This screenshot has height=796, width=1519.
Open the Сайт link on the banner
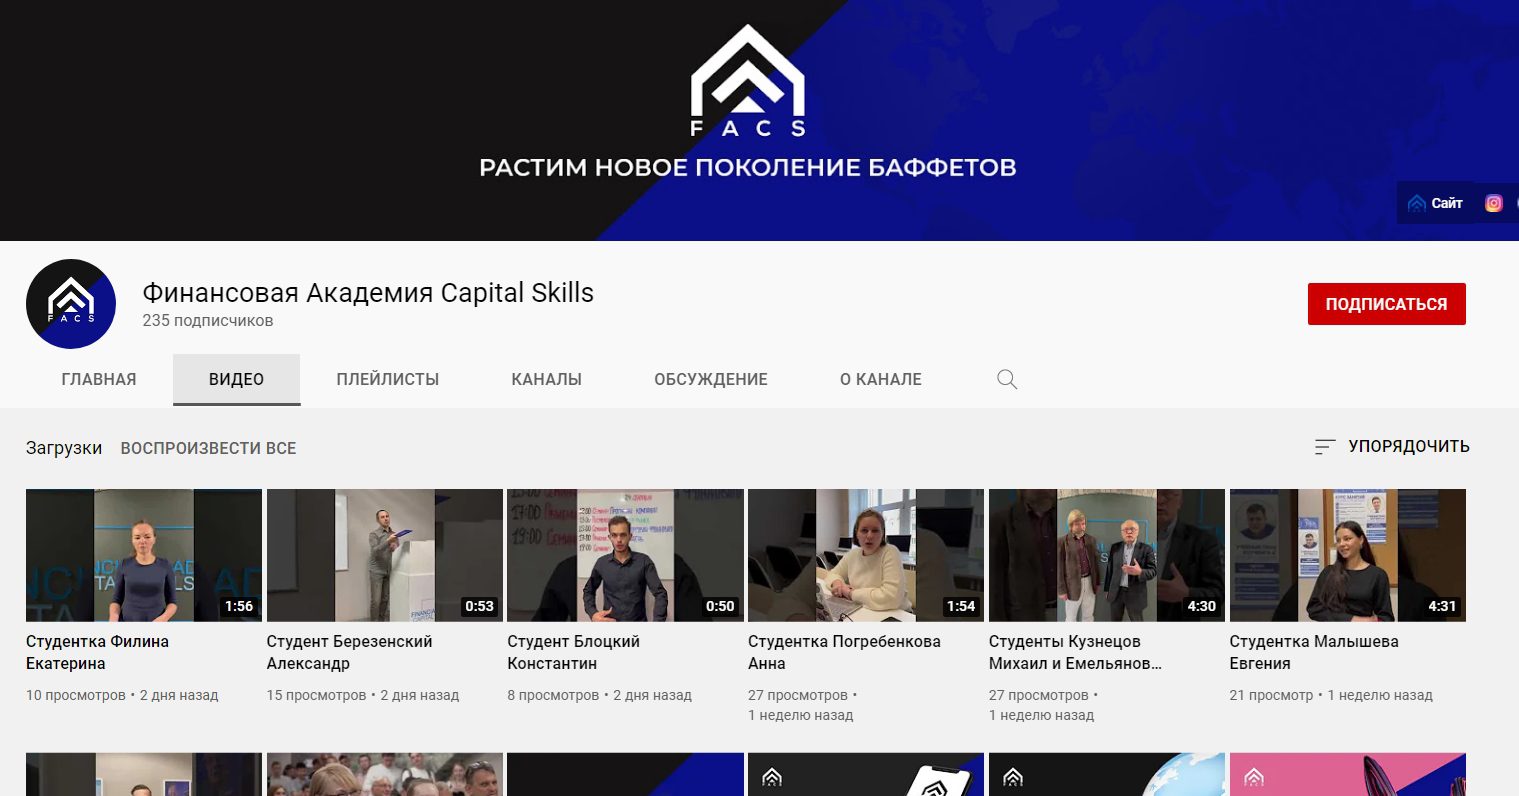[x=1435, y=203]
